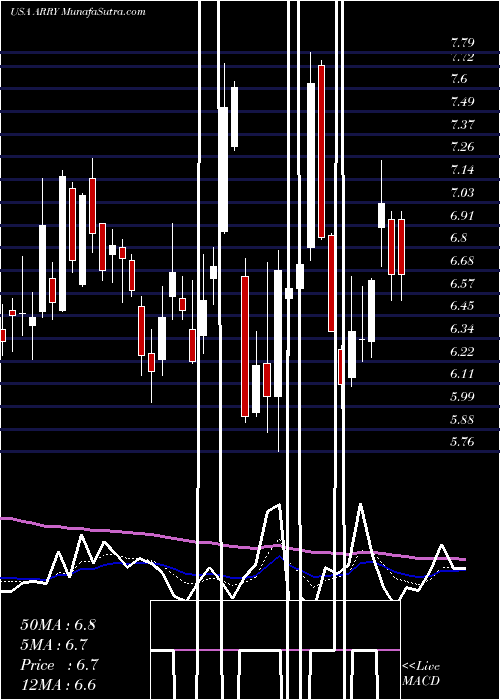
Task: Click the 6.68 price axis label
Action: coord(462,260)
